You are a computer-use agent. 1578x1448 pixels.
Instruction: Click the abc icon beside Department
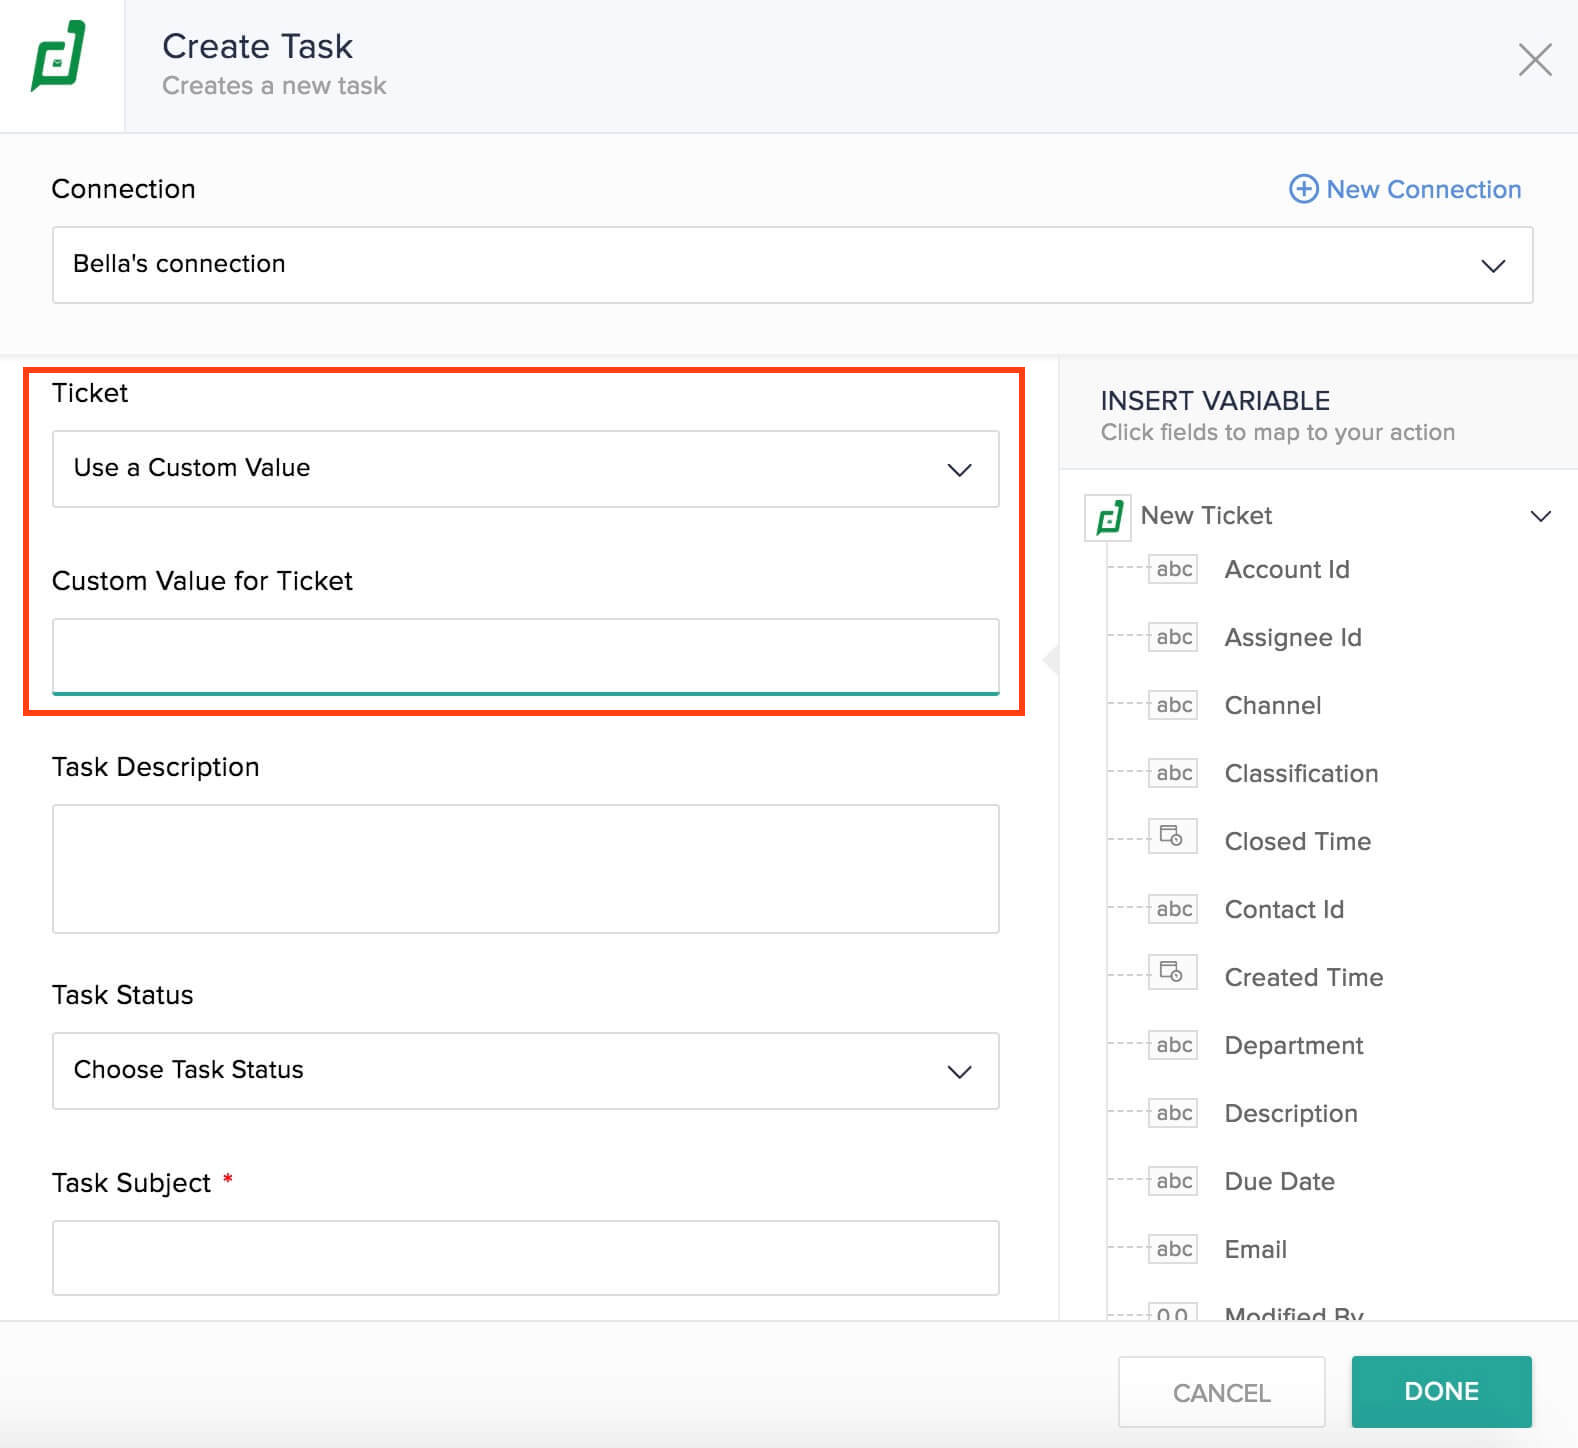point(1173,1046)
